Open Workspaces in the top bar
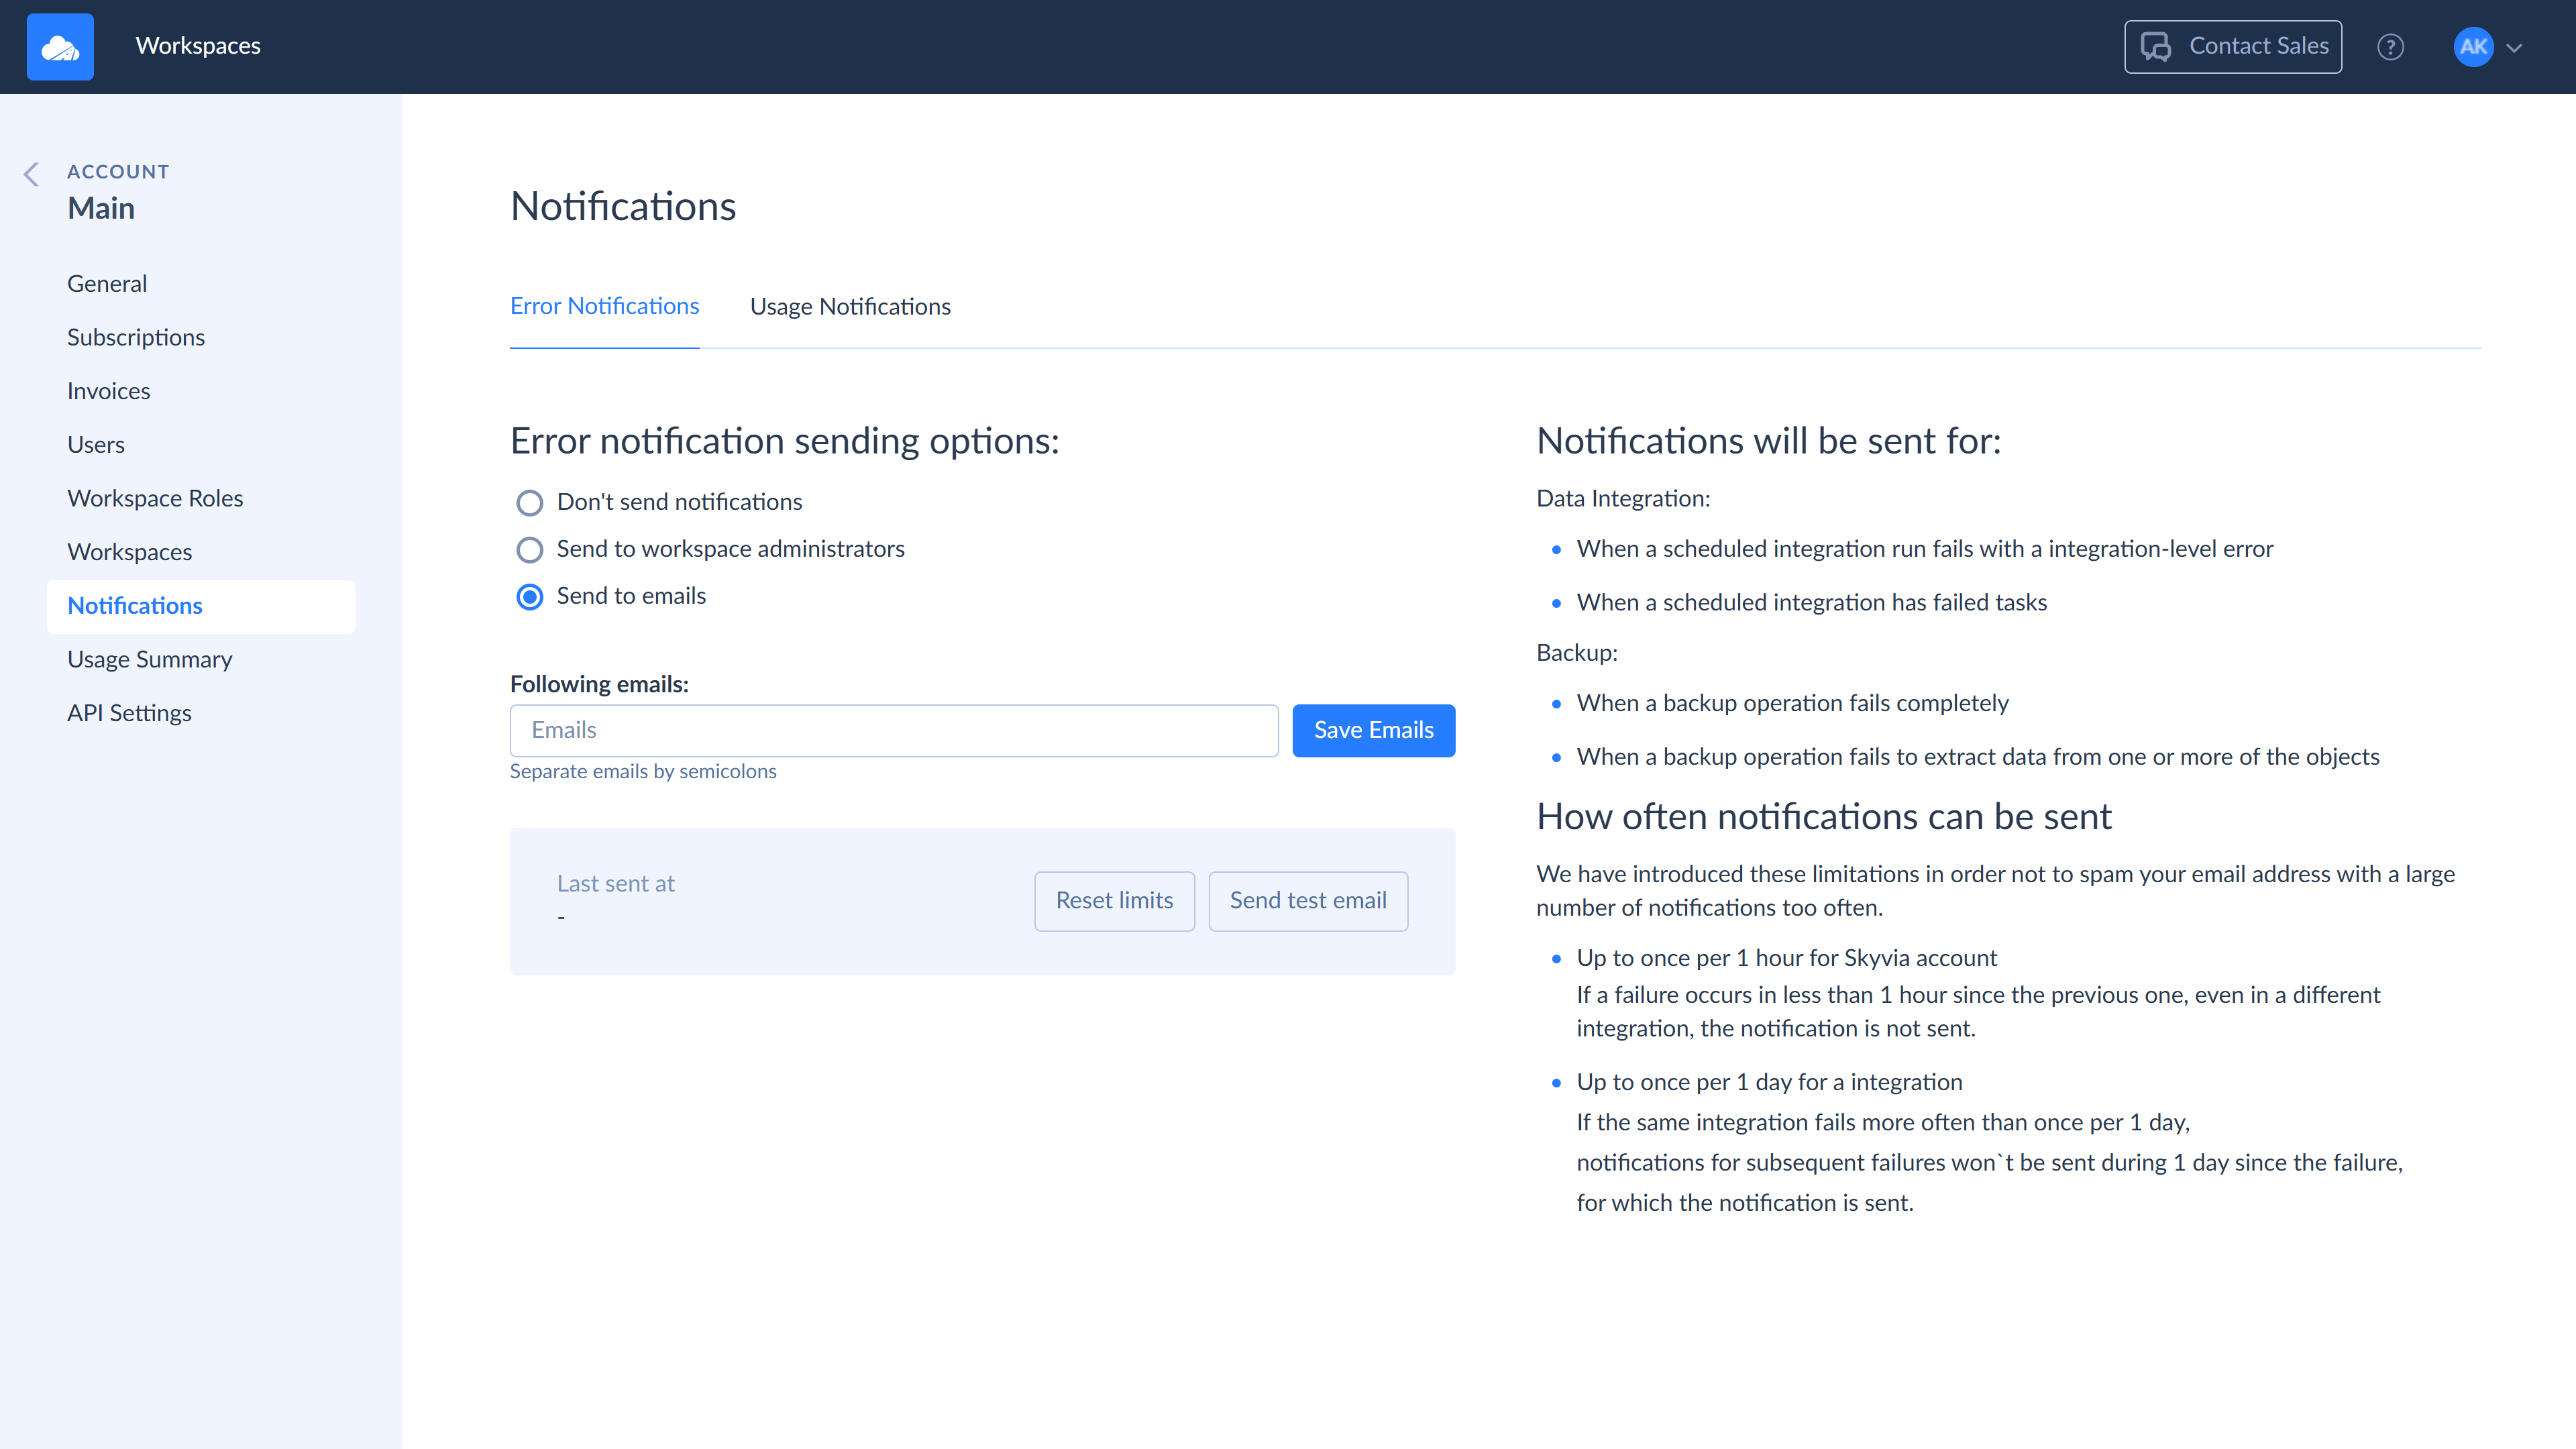2576x1449 pixels. (198, 46)
